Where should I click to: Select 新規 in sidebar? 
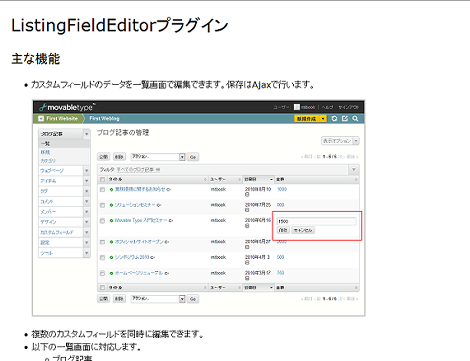(x=45, y=152)
